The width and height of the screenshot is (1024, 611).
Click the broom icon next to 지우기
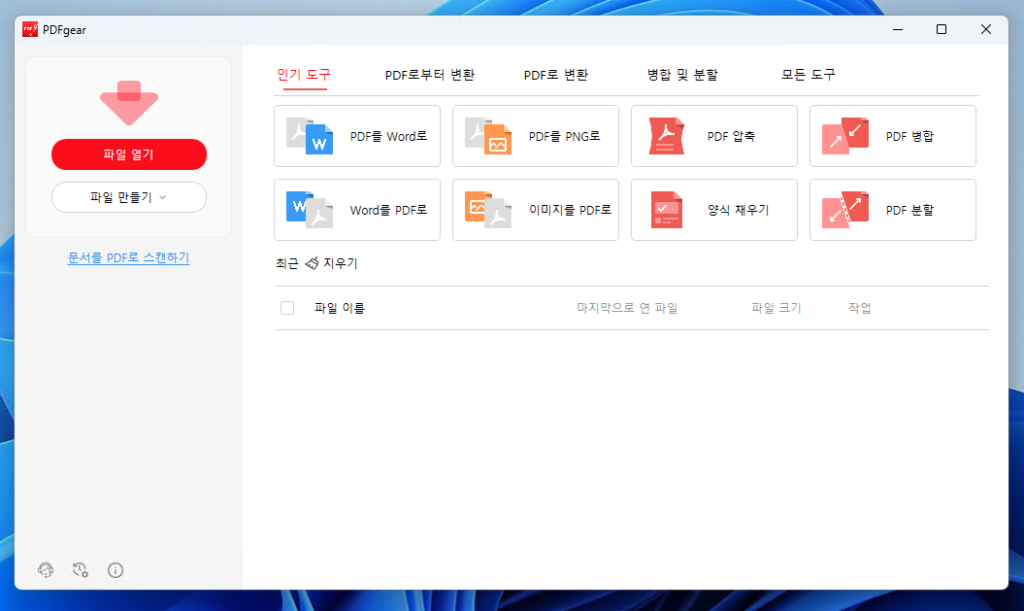[x=312, y=264]
